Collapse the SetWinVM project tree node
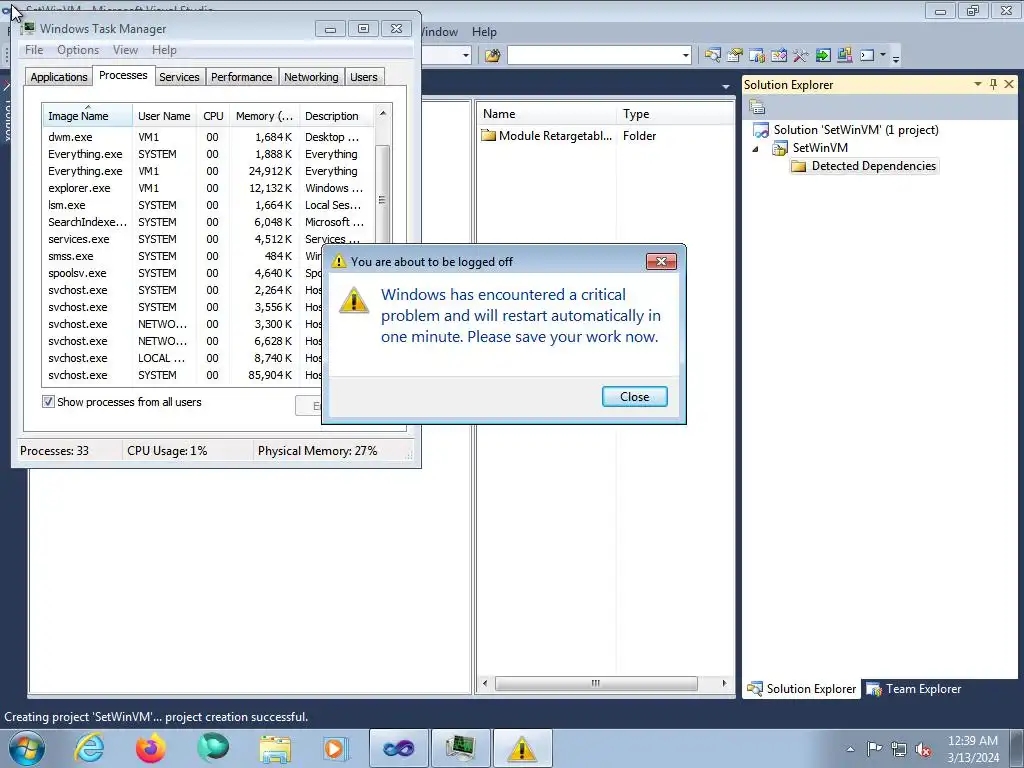The height and width of the screenshot is (768, 1024). [756, 149]
